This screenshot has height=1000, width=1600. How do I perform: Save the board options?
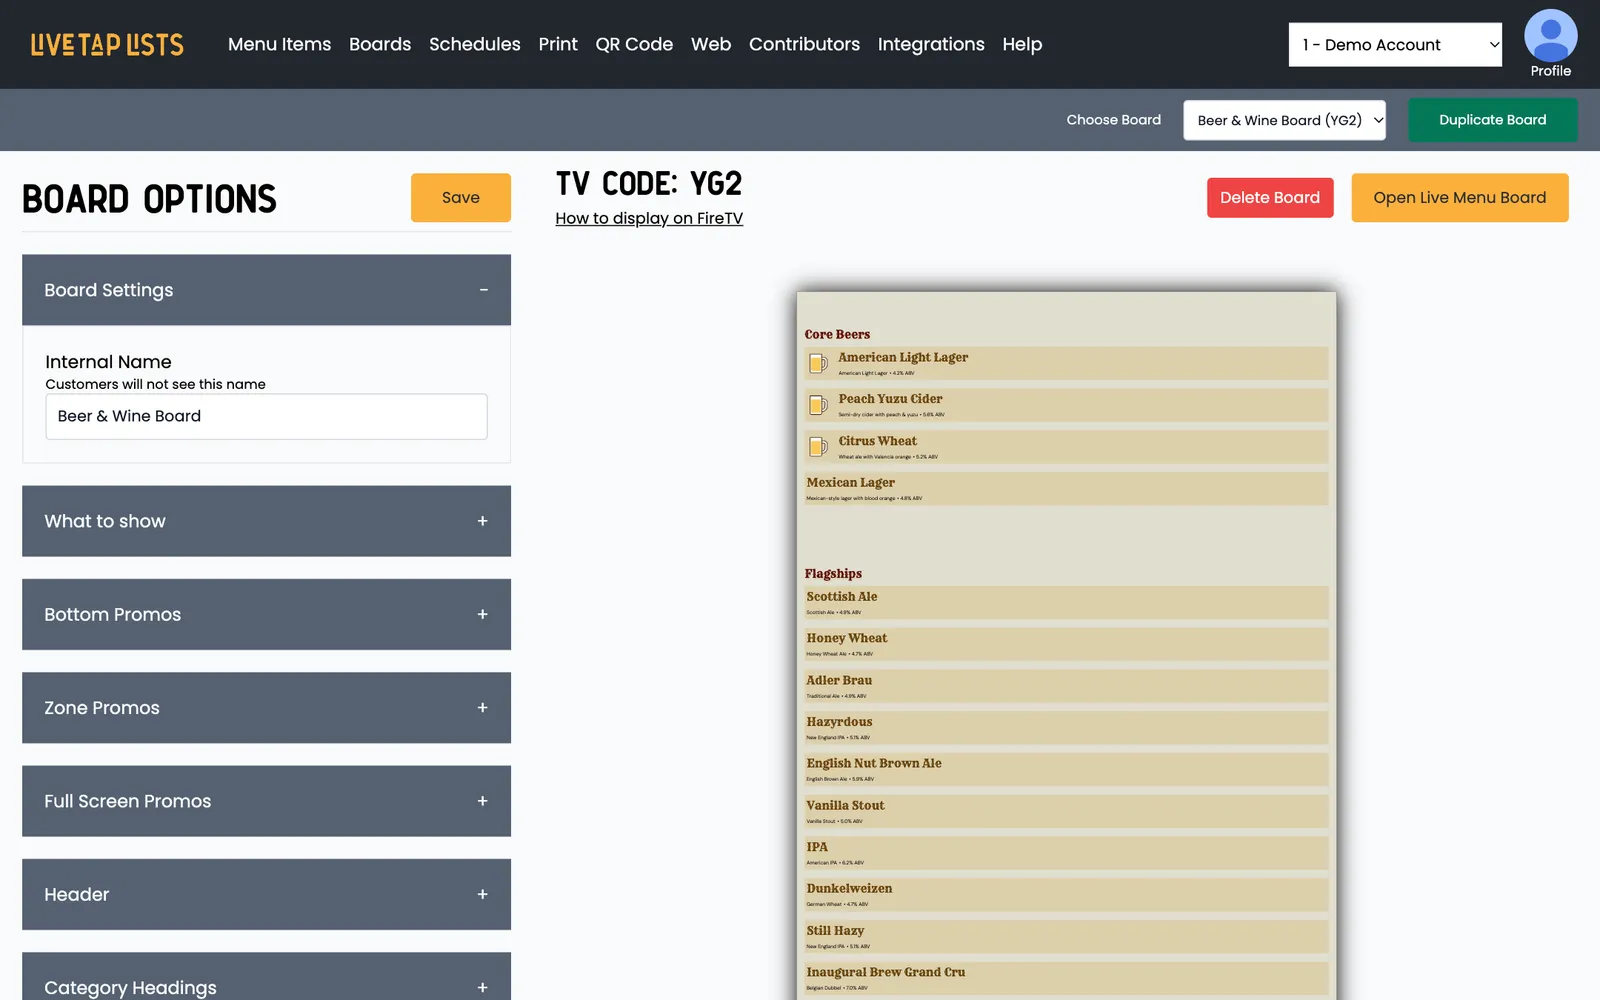pos(461,198)
